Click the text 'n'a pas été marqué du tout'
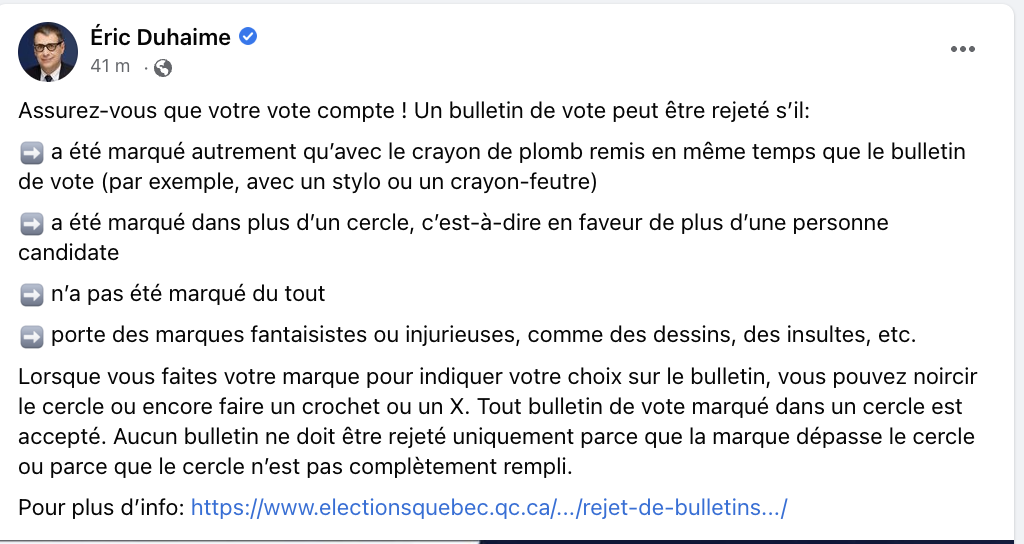1024x544 pixels. click(x=188, y=294)
